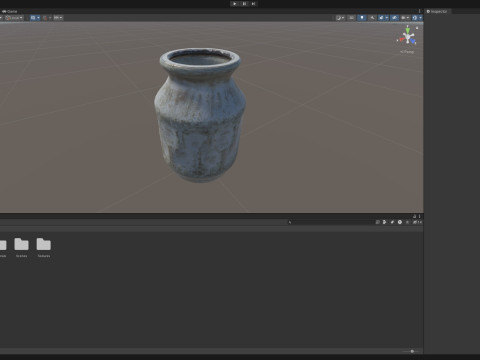Click the Play button
480x360 pixels.
(x=235, y=4)
